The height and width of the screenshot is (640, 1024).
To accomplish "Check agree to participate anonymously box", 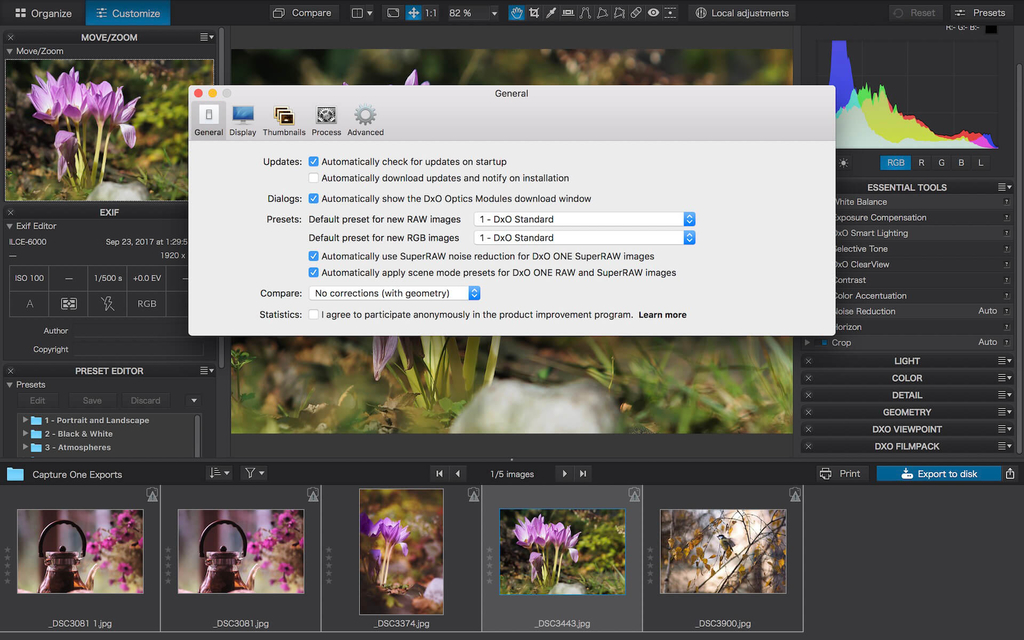I will pos(314,315).
